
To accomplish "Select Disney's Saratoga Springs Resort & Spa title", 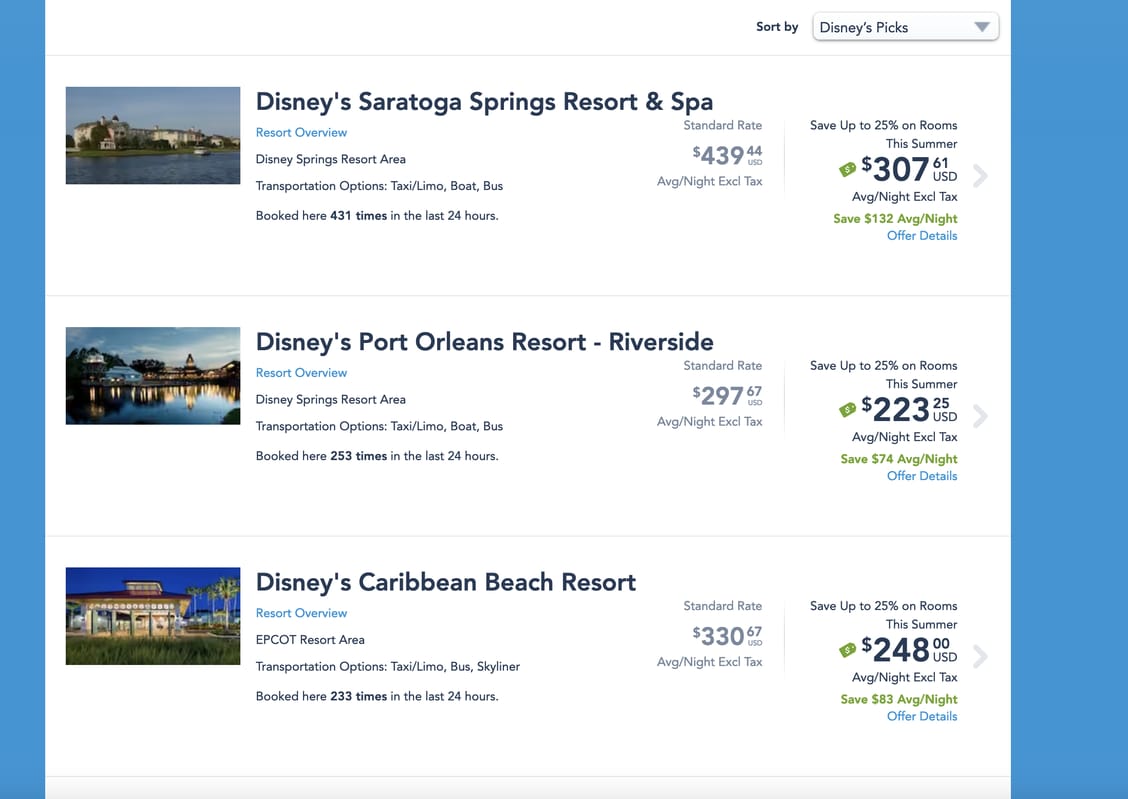I will tap(484, 102).
